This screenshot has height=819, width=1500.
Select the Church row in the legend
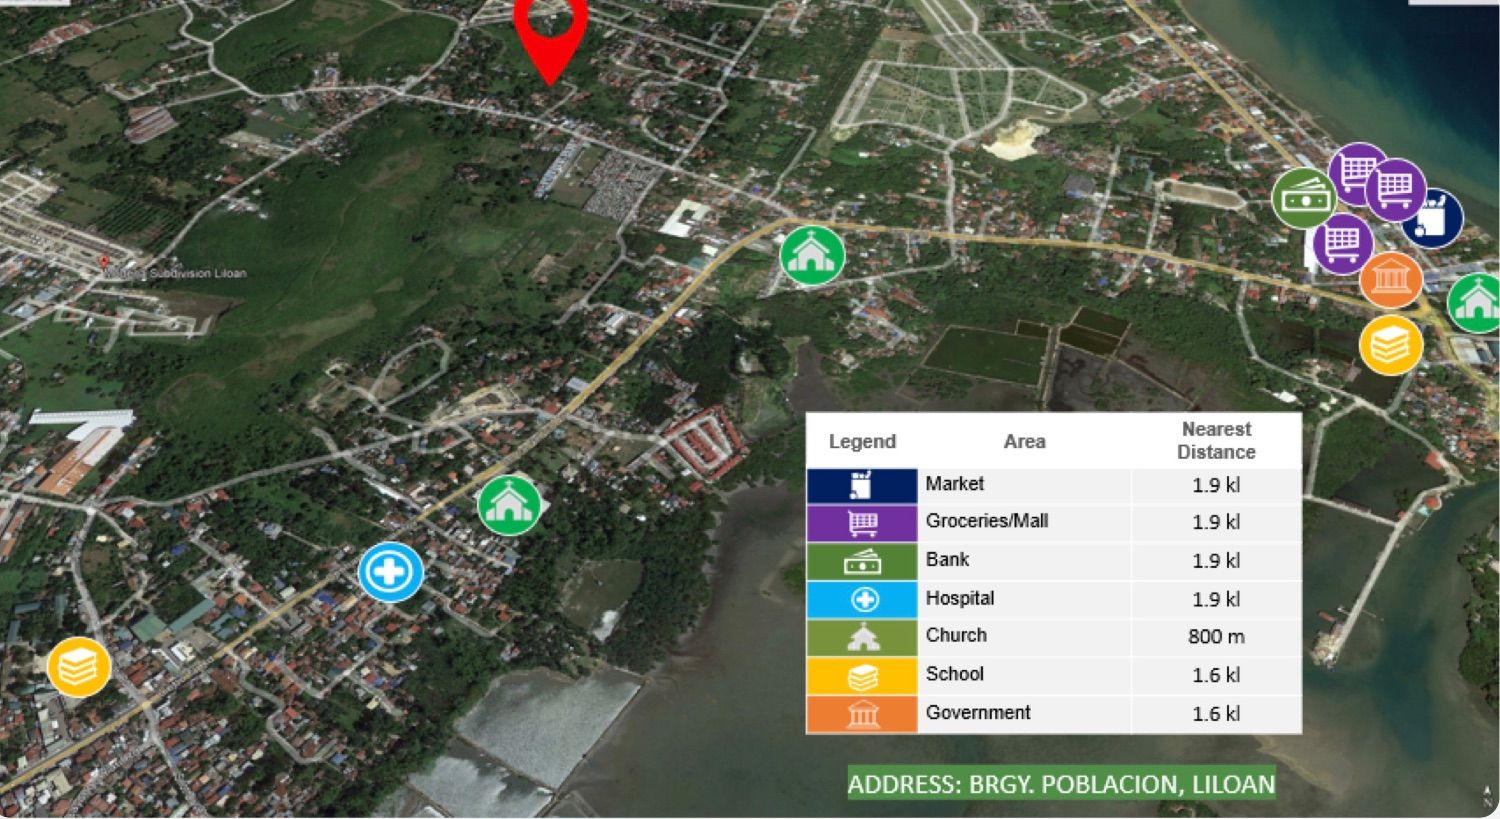point(1054,637)
